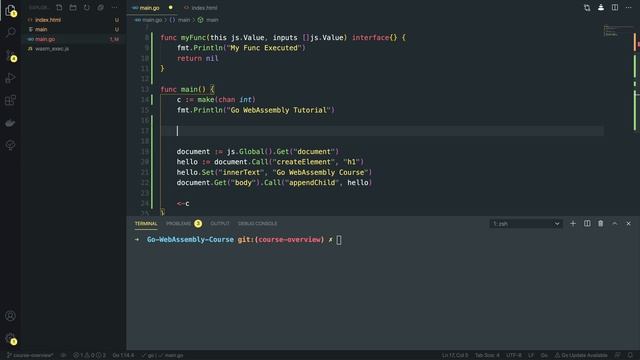Click the Go 1.14.4 version indicator
This screenshot has height=360, width=640.
pos(123,355)
